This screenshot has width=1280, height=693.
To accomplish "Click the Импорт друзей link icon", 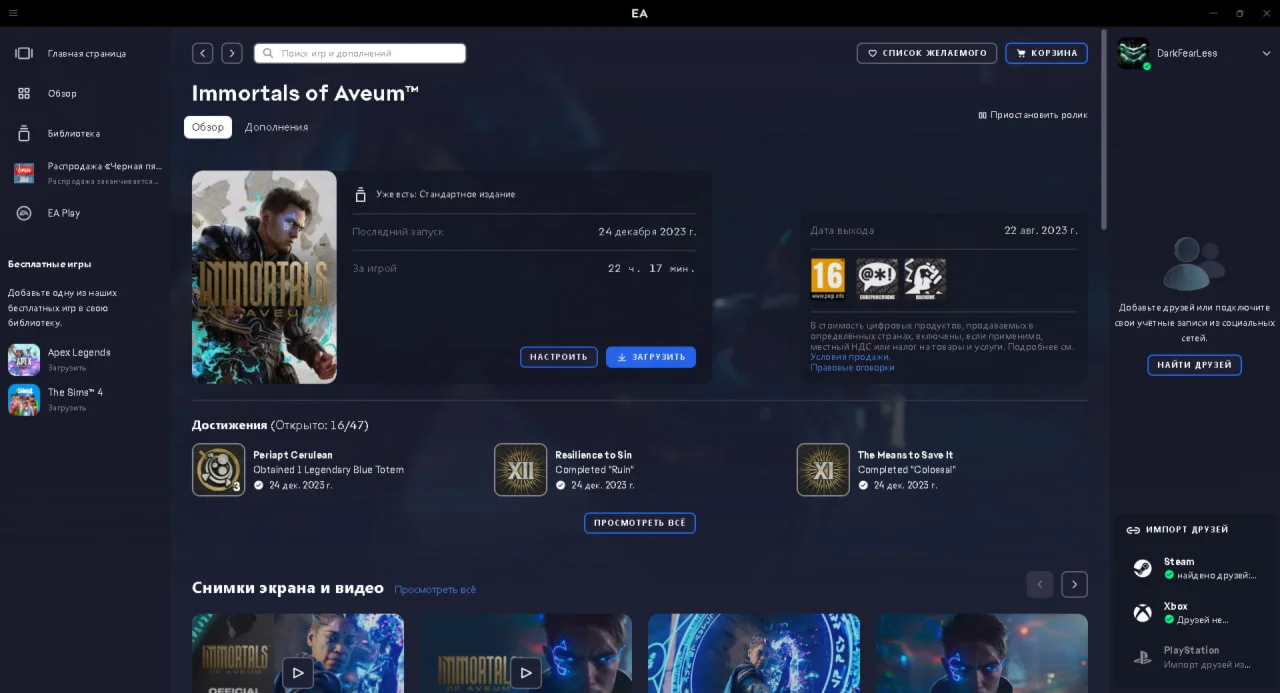I will (1133, 530).
